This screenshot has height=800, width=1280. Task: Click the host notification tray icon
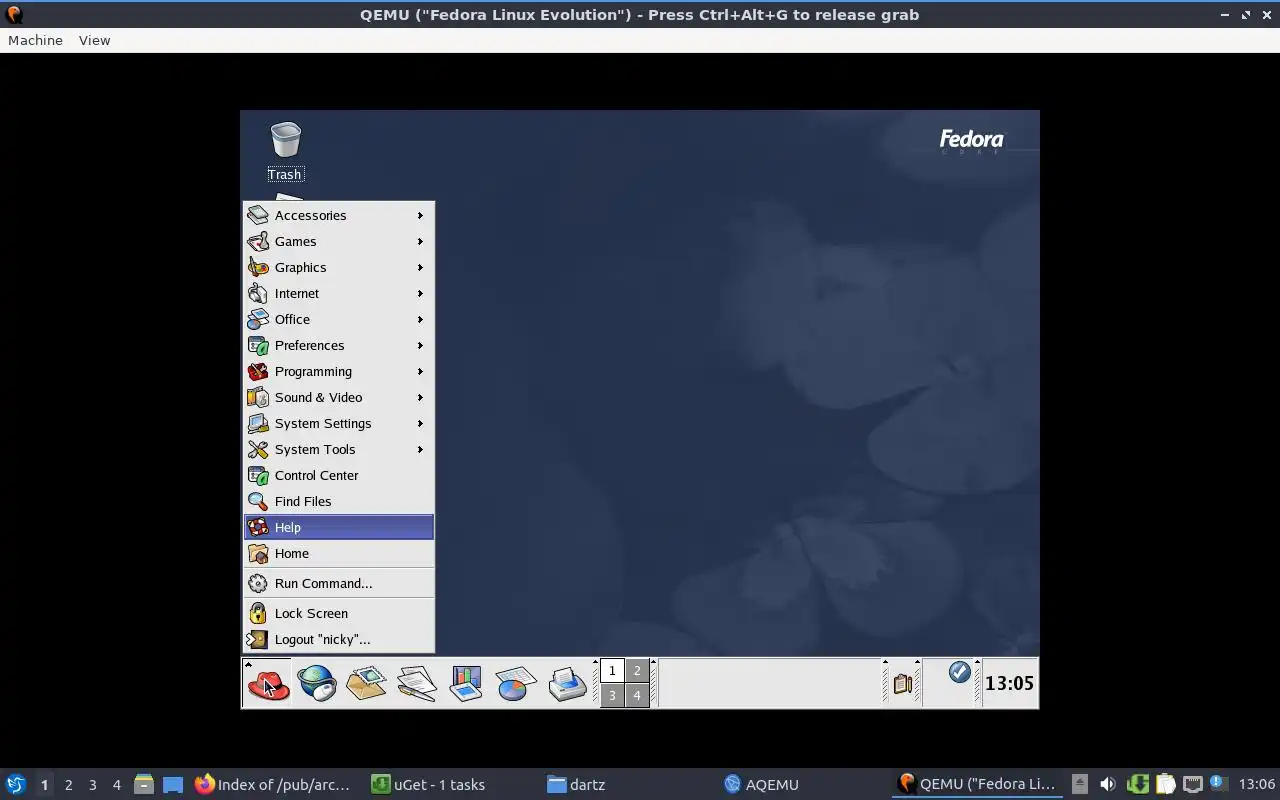tap(1218, 783)
